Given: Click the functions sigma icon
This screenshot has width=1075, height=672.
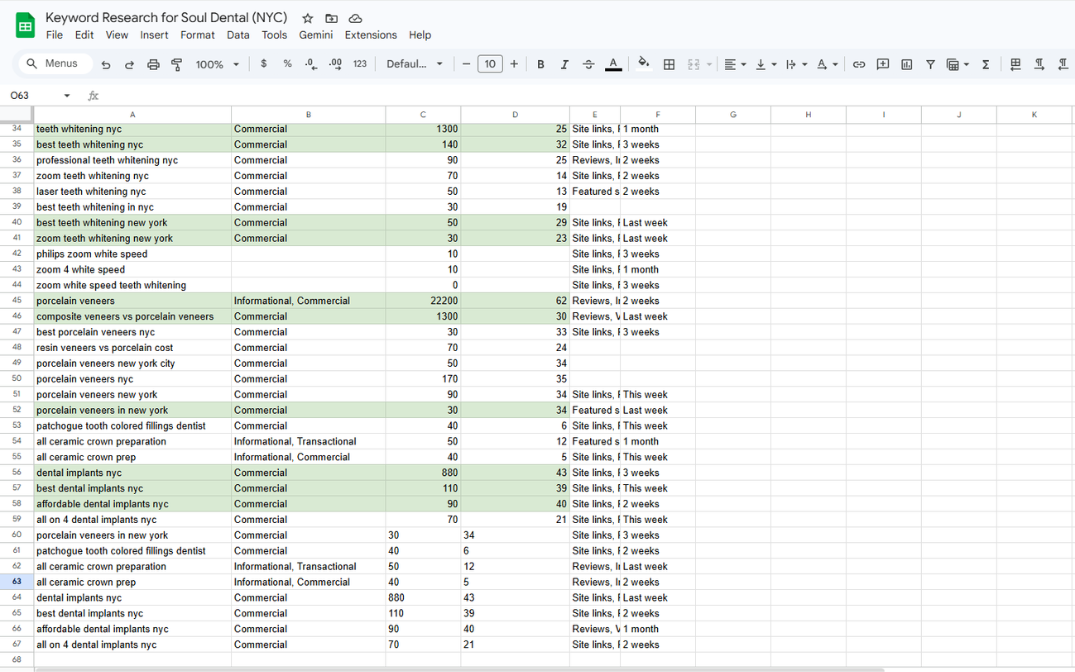Looking at the screenshot, I should [x=985, y=64].
